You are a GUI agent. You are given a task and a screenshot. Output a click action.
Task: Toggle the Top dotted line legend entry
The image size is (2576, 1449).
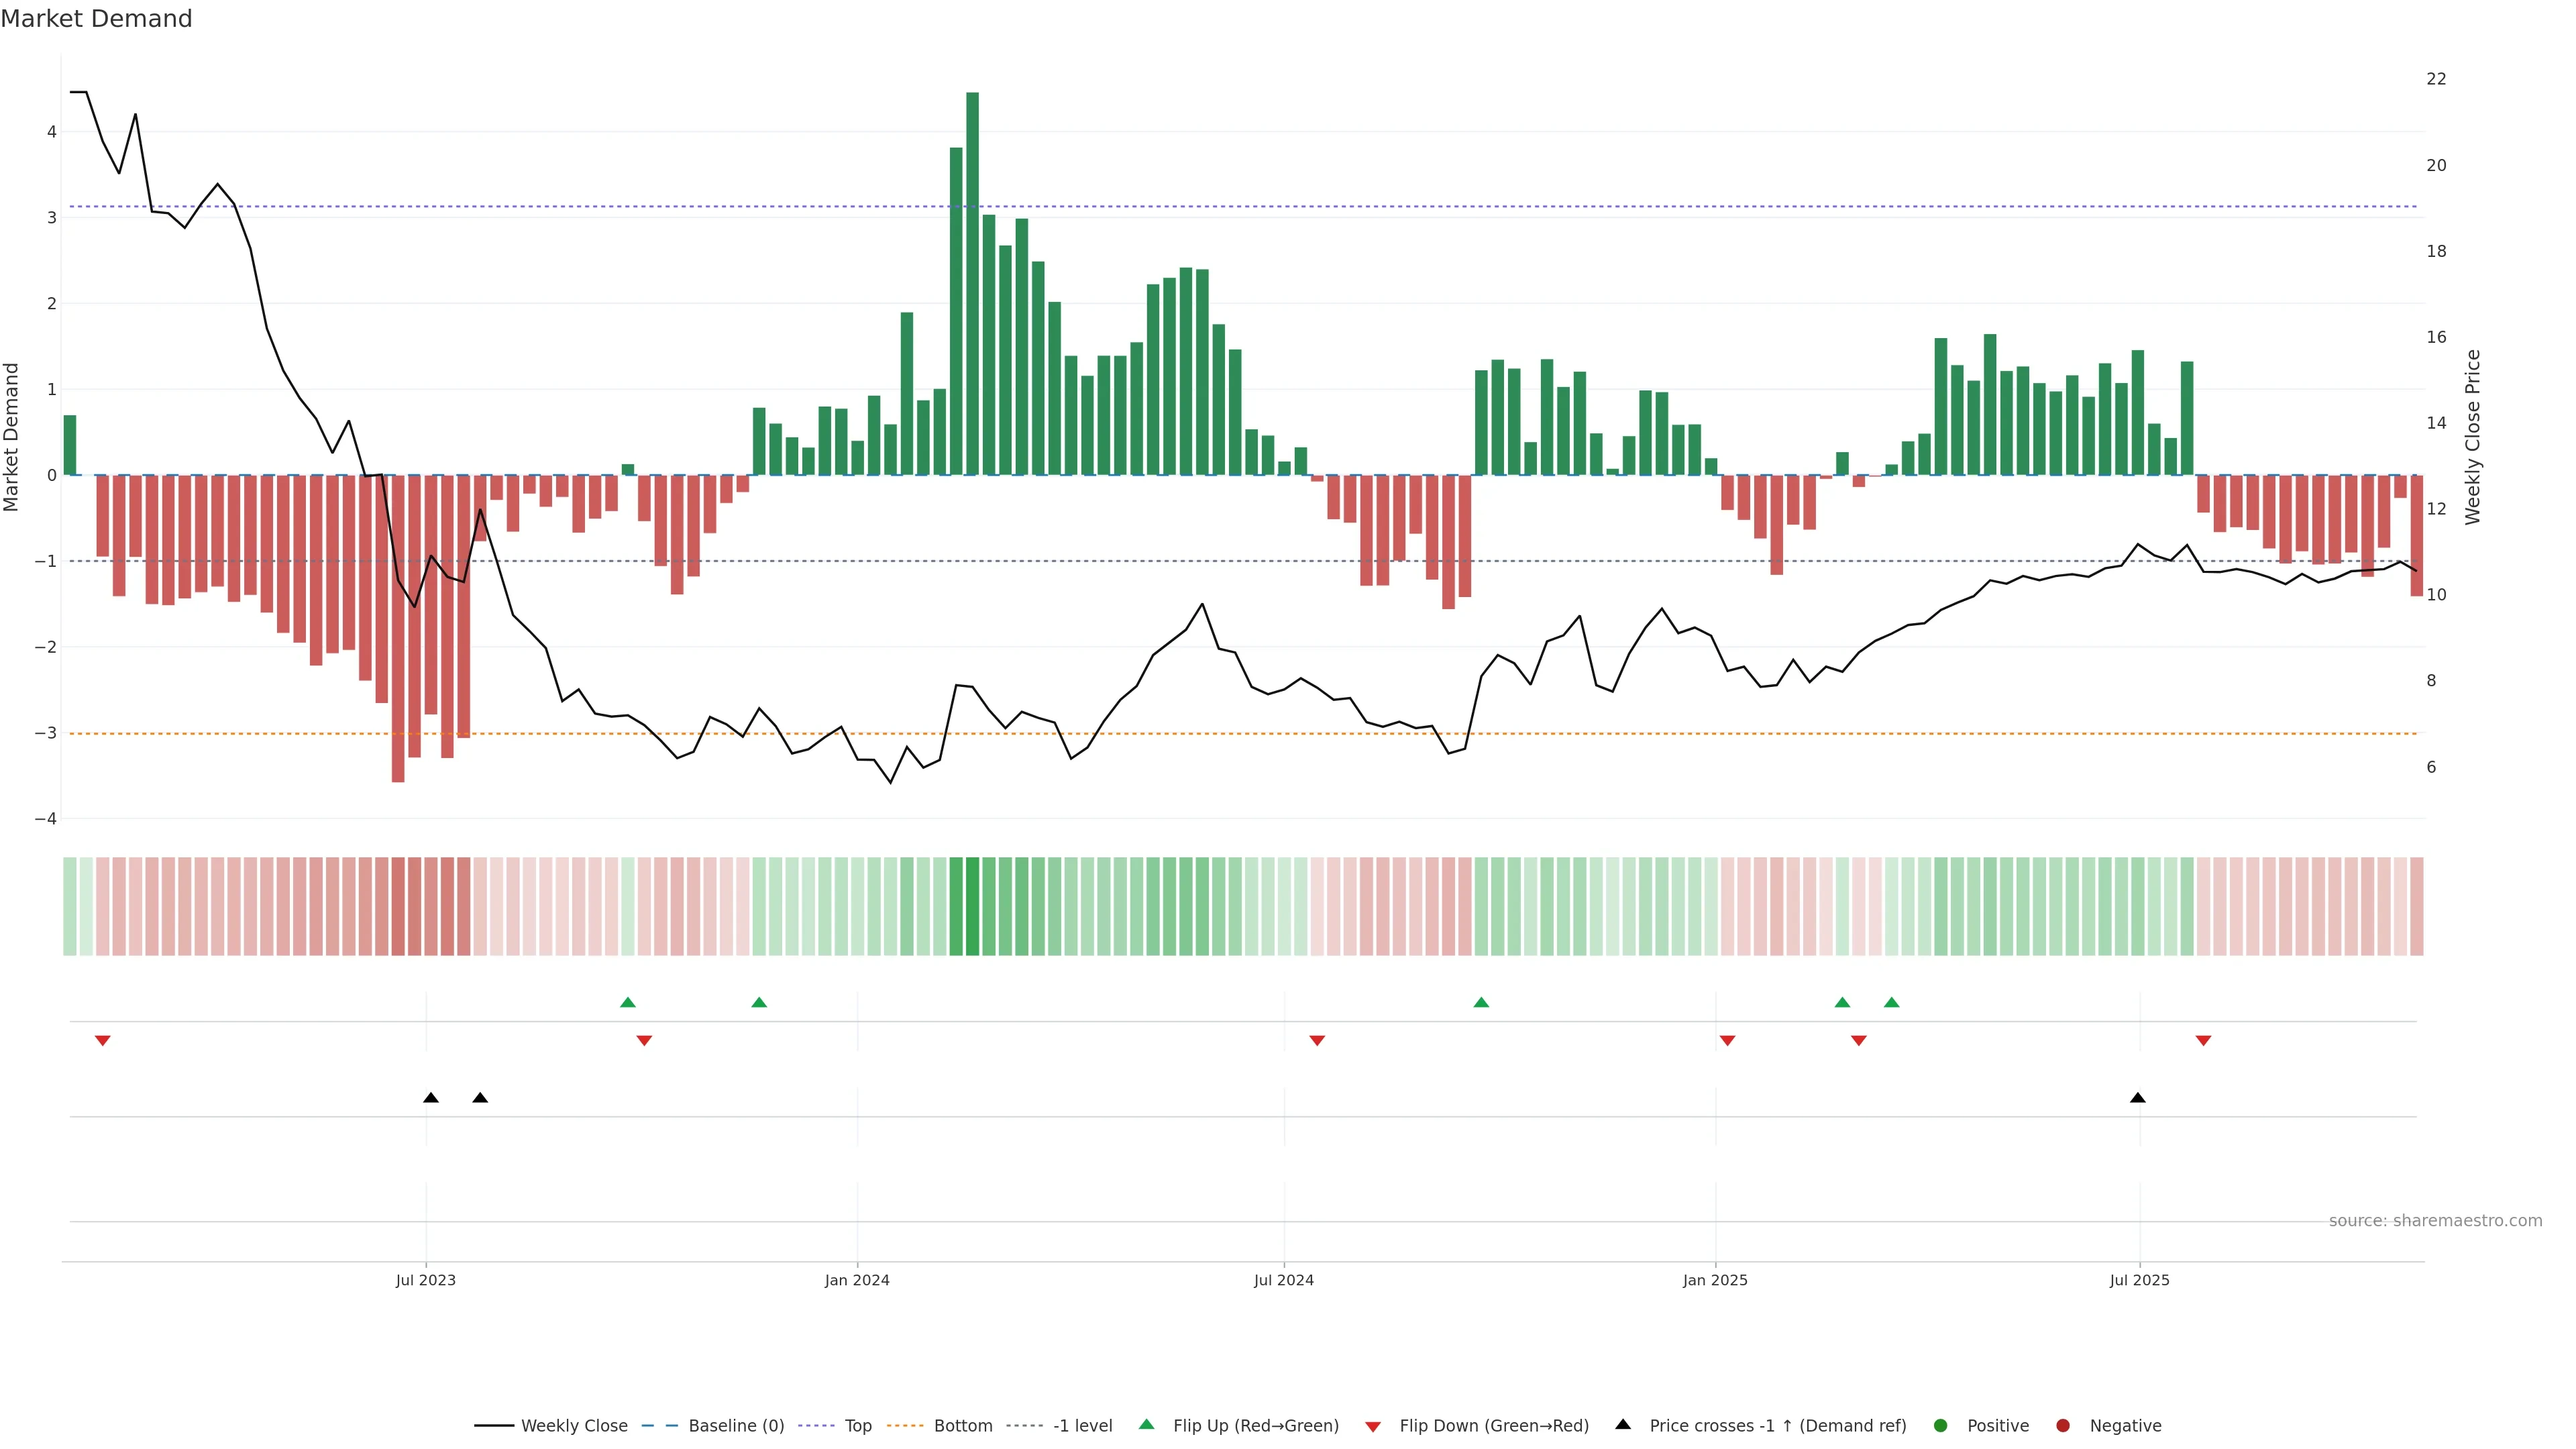tap(857, 1425)
